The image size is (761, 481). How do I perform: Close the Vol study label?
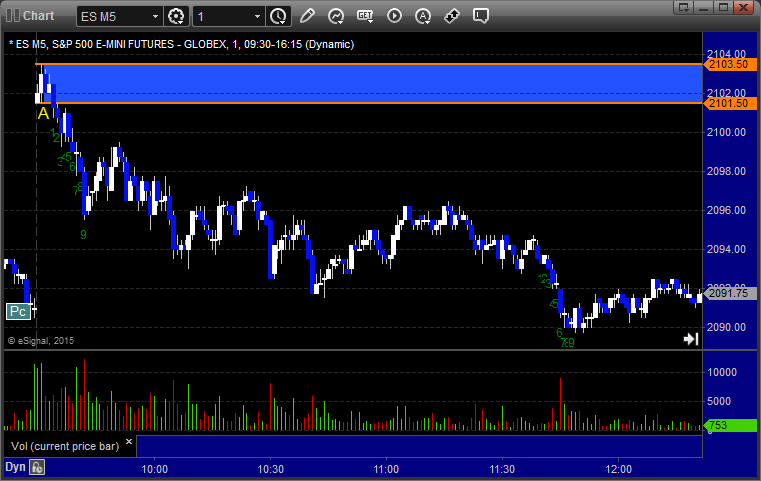(129, 442)
